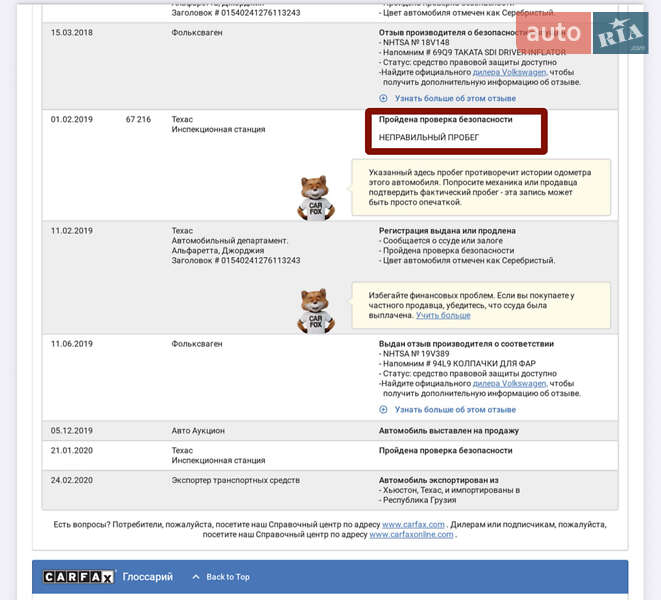
Task: Click 'НЕПРАВИЛЬНЫЙ ПРОБЕГ' warning text
Action: point(429,137)
